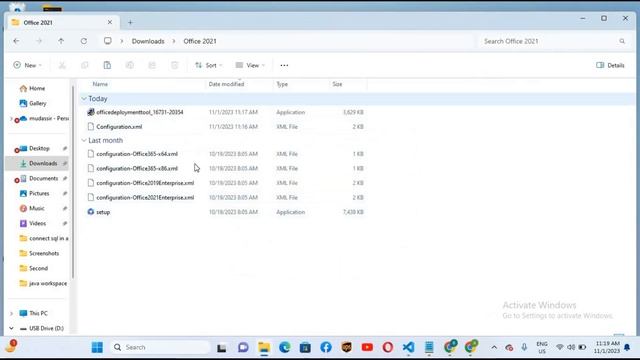The height and width of the screenshot is (360, 640).
Task: Open Videos in the navigation pane
Action: coord(33,224)
